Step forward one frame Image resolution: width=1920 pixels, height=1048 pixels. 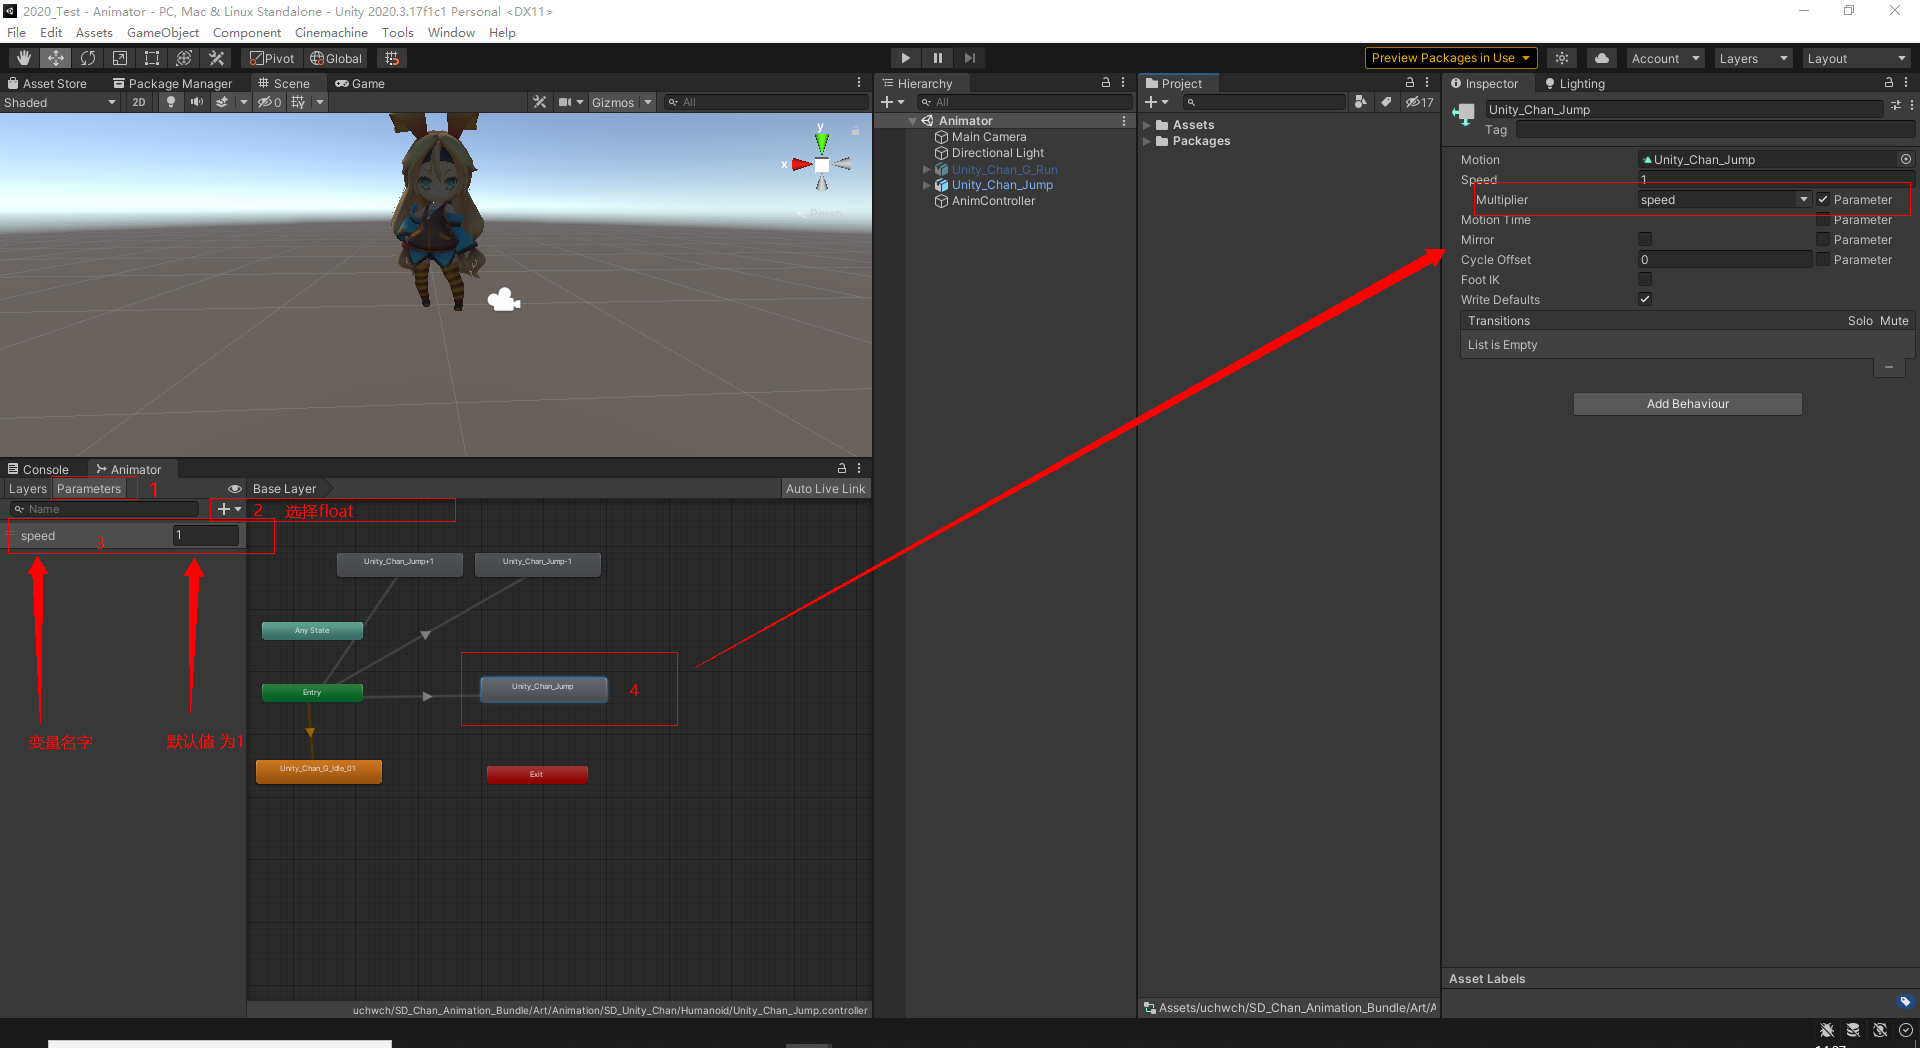[969, 58]
